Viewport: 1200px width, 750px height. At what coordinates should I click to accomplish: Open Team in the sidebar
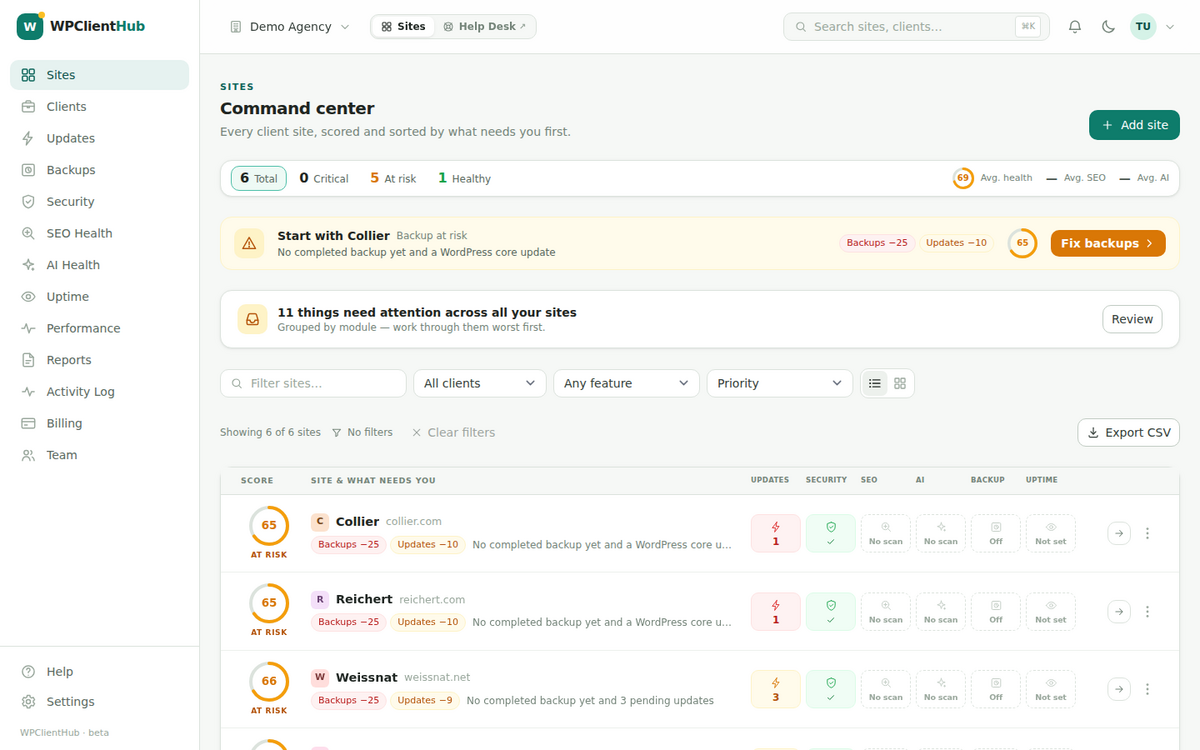(x=99, y=455)
